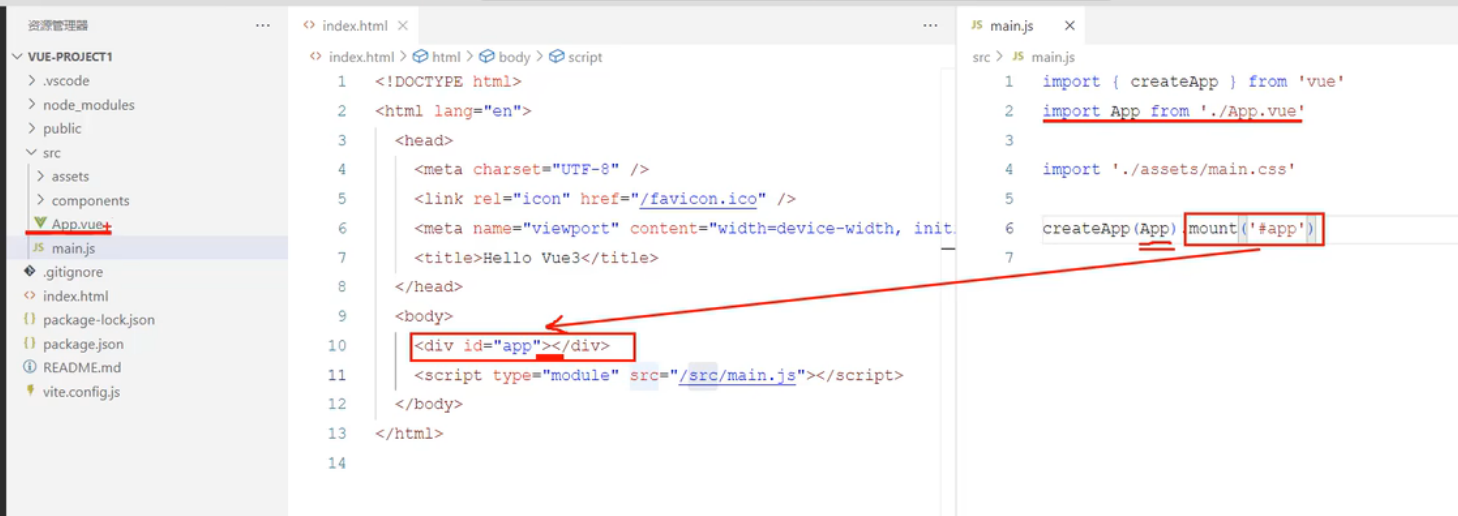Click line number 6 in main.js gutter
This screenshot has height=516, width=1458.
[1009, 228]
